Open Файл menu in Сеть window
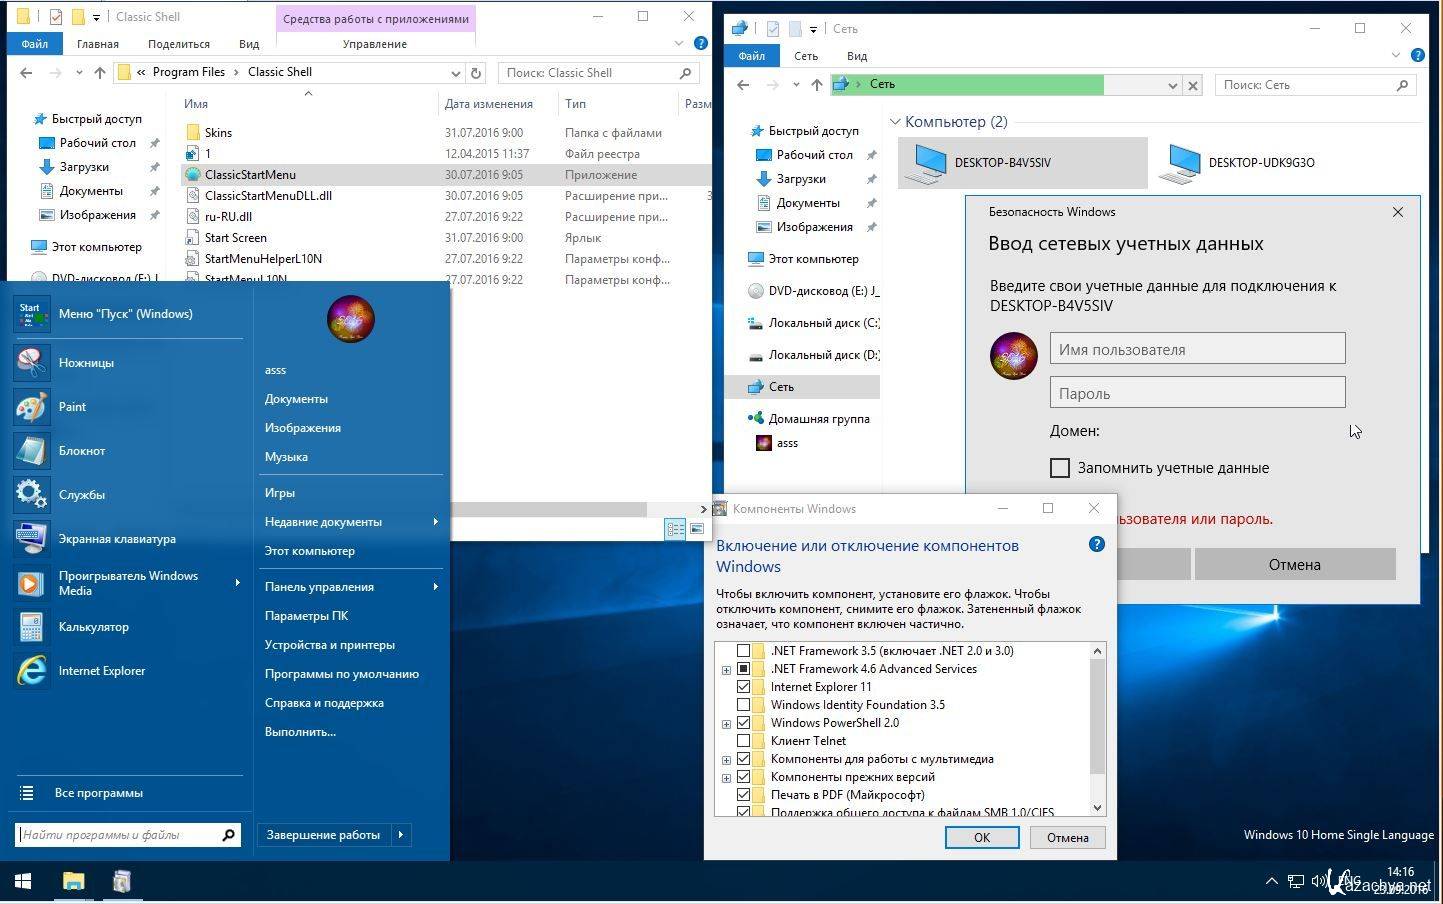Viewport: 1443px width, 904px height. 751,56
